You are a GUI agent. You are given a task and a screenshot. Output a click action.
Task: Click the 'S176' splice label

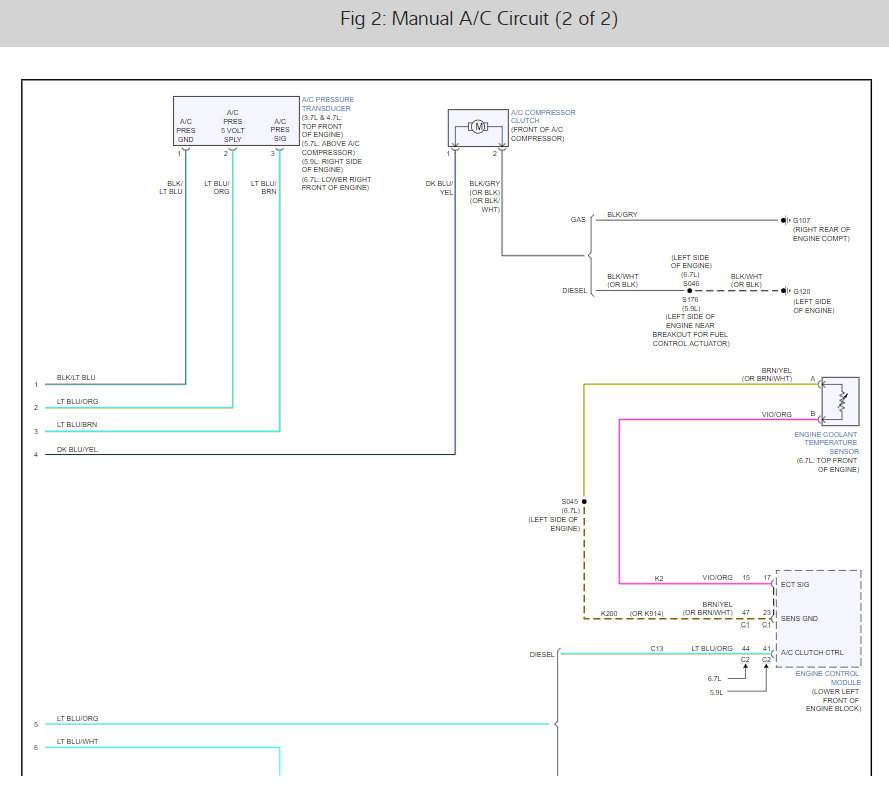(x=690, y=299)
